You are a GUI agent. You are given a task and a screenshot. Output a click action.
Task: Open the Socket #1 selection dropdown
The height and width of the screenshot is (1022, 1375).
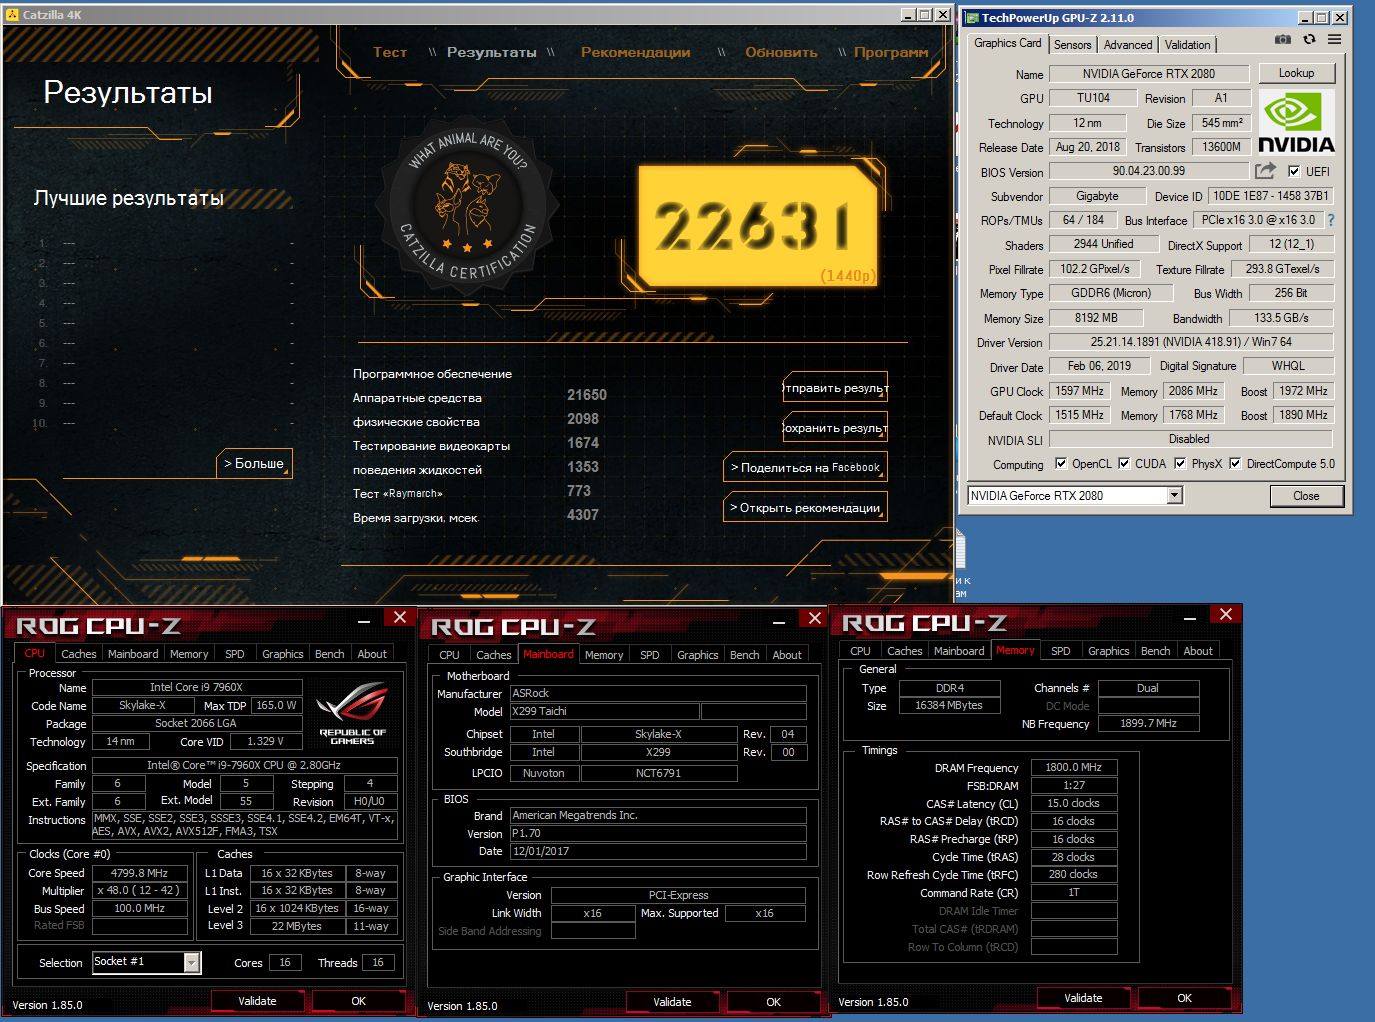point(191,962)
